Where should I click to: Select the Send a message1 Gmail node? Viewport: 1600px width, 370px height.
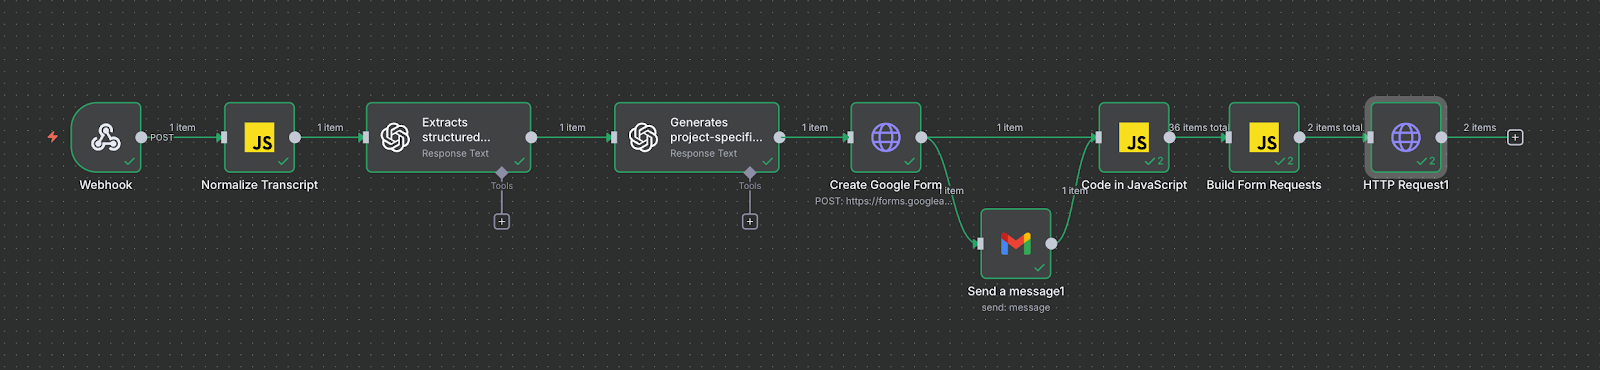tap(1016, 243)
